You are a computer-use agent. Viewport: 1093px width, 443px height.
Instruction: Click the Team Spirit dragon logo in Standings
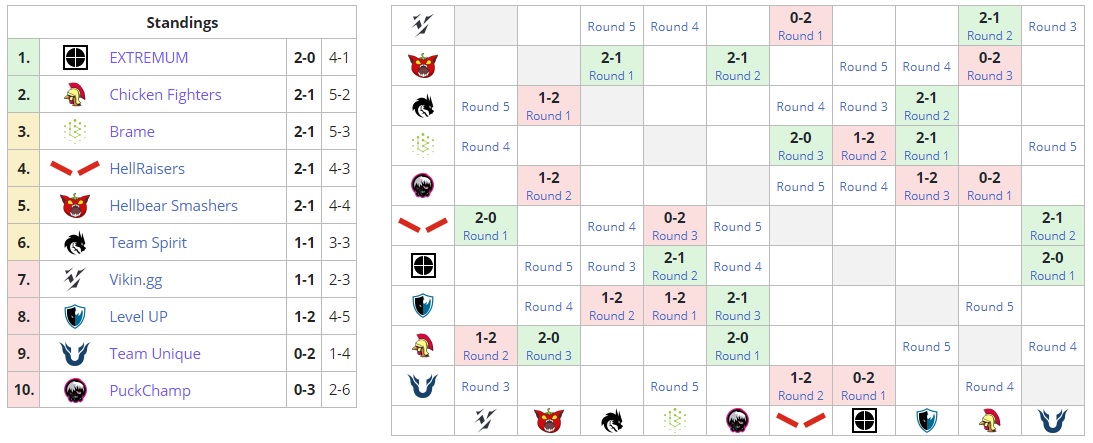tap(75, 243)
